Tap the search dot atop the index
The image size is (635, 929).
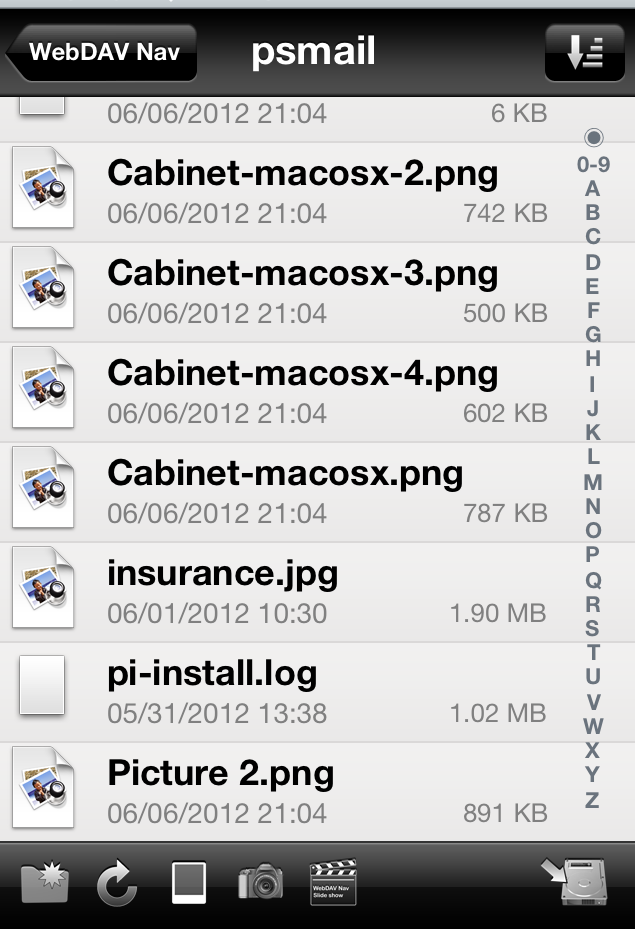[x=594, y=137]
